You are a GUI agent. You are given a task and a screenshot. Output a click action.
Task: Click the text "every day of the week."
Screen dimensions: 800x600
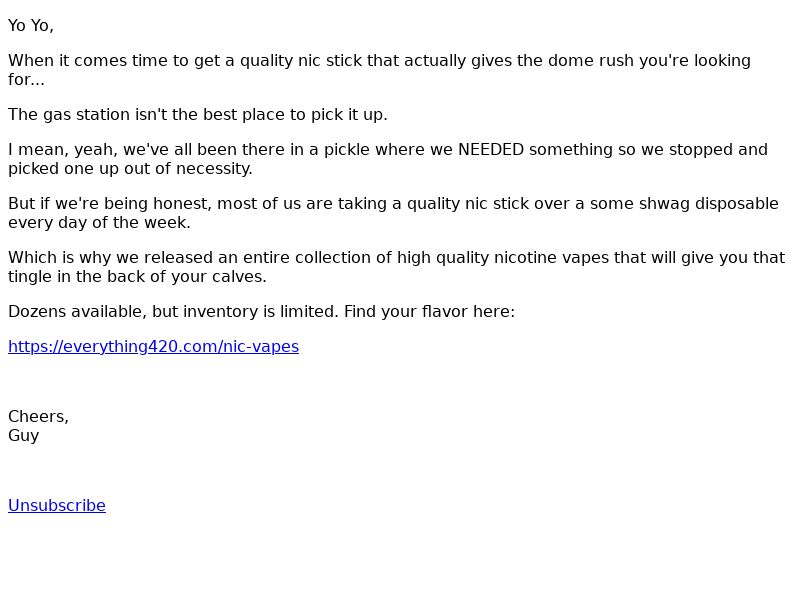pos(99,223)
